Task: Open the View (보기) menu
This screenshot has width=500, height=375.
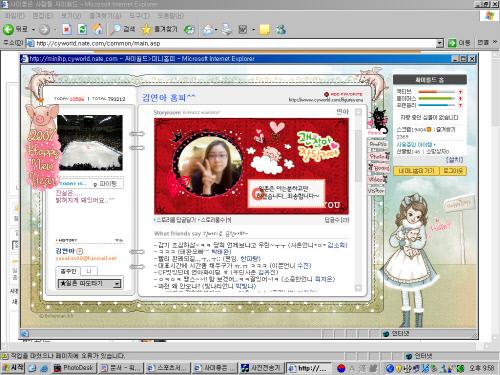Action: click(71, 16)
